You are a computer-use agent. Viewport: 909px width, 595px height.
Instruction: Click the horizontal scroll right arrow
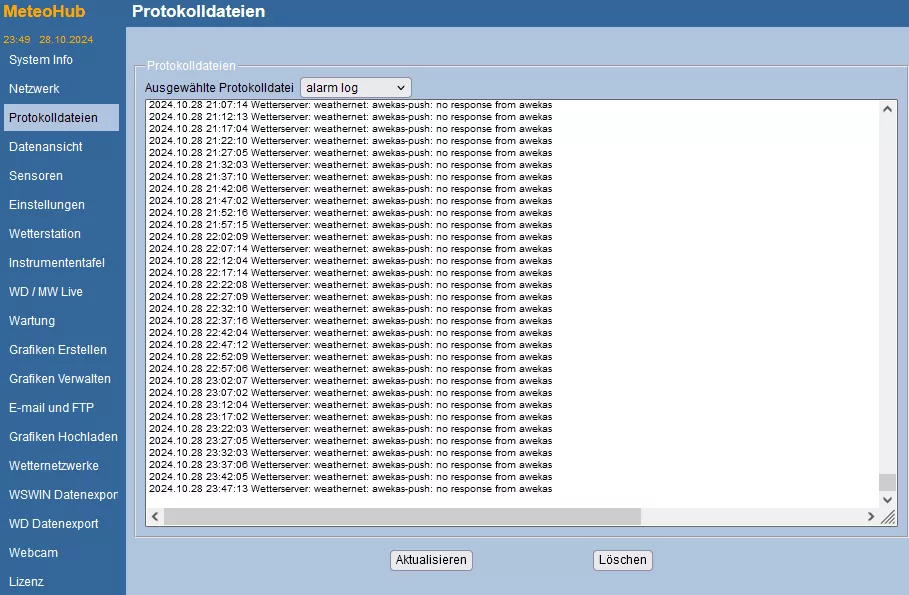(x=871, y=516)
